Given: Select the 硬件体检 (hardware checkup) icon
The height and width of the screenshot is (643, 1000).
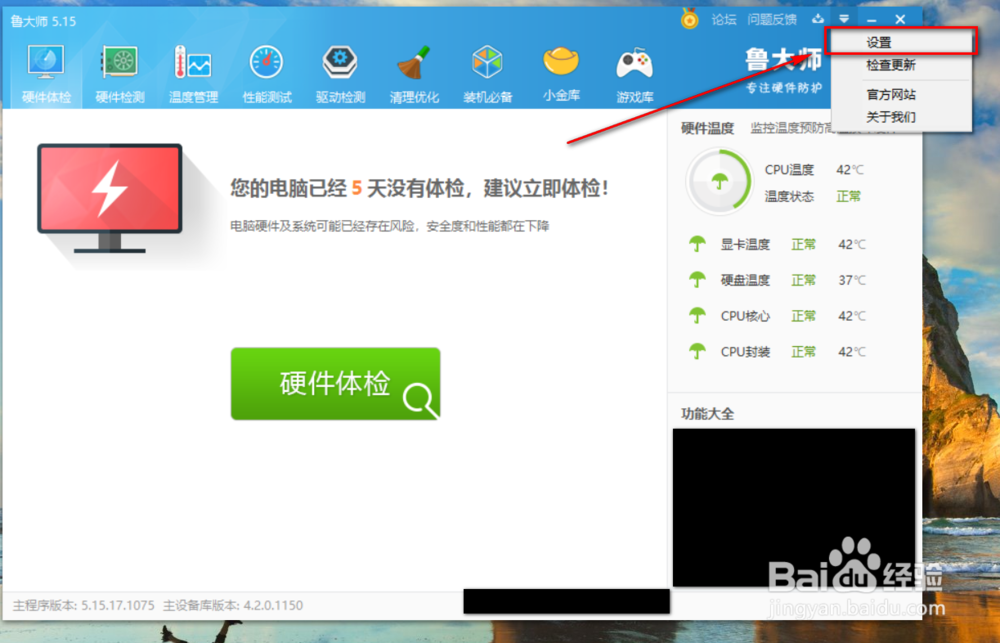Looking at the screenshot, I should [x=44, y=68].
